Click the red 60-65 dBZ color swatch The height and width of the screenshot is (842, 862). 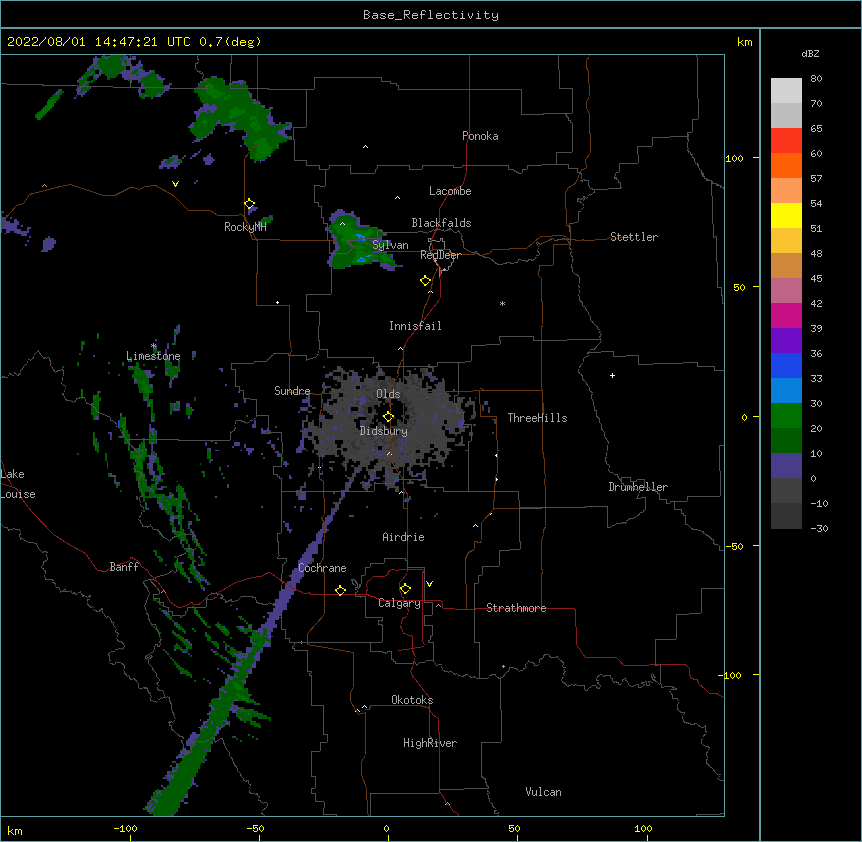[x=786, y=140]
